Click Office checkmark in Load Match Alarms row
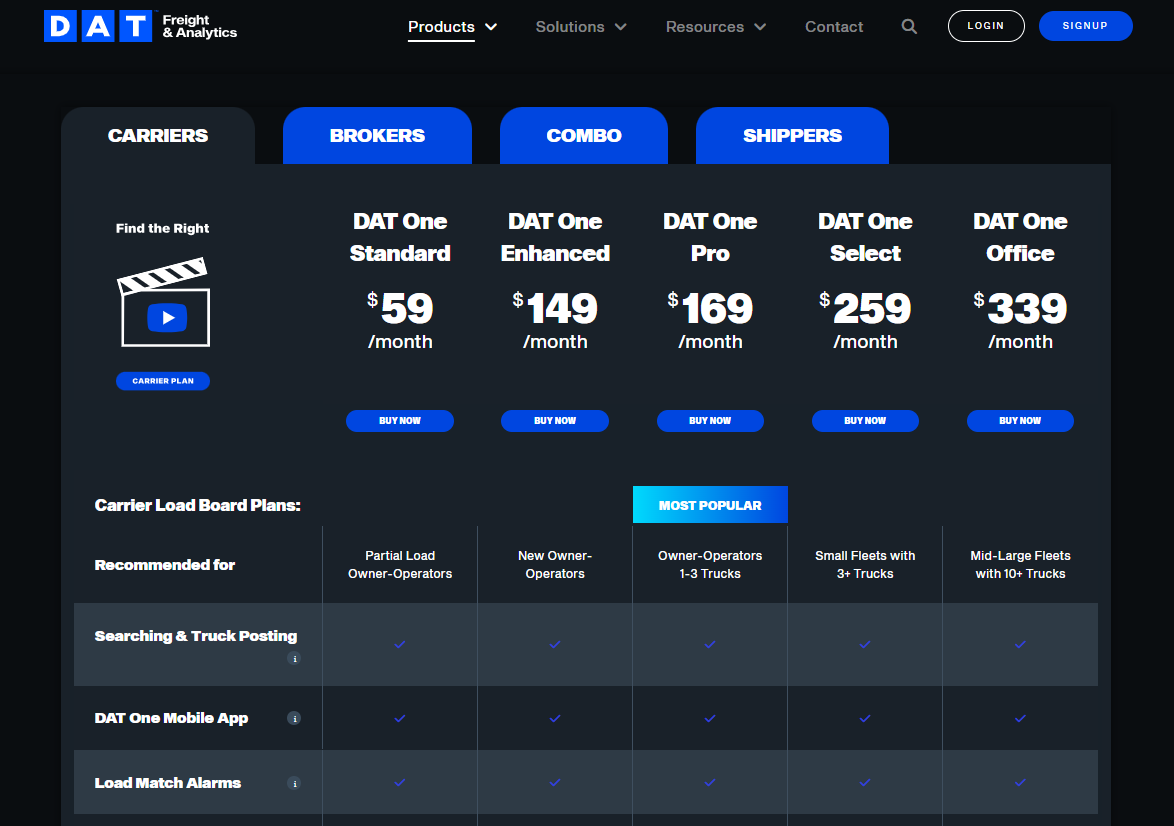 pos(1020,783)
